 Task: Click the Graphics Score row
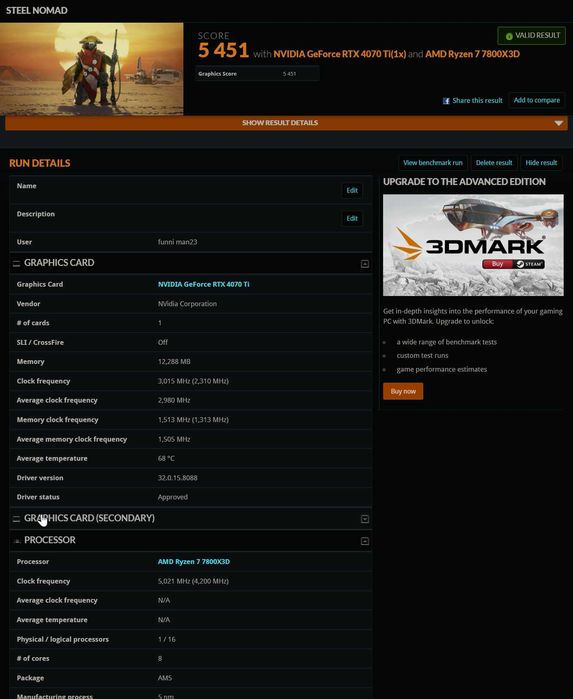[x=257, y=74]
